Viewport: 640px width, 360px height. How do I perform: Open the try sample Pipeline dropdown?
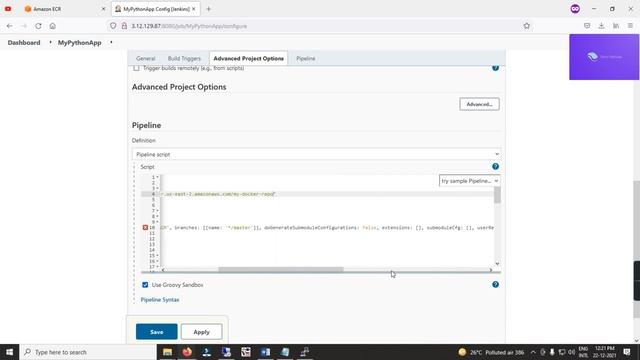coord(469,181)
